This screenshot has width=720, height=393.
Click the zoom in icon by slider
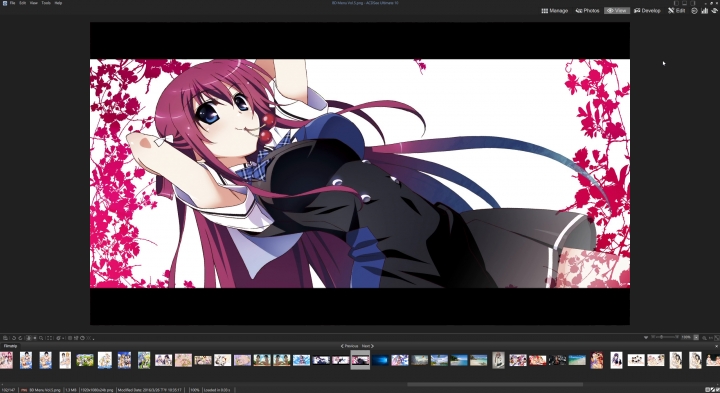[677, 337]
